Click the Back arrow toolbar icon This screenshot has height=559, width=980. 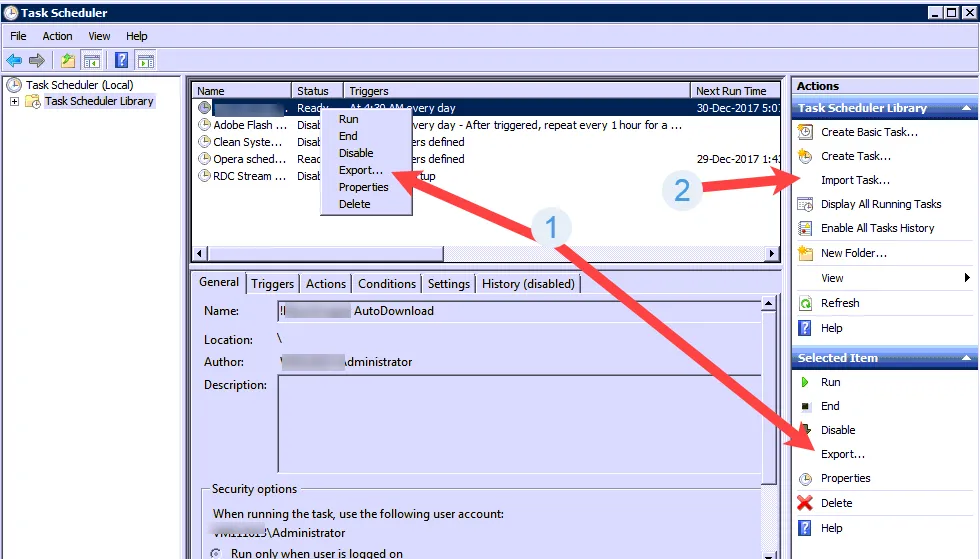pos(14,61)
